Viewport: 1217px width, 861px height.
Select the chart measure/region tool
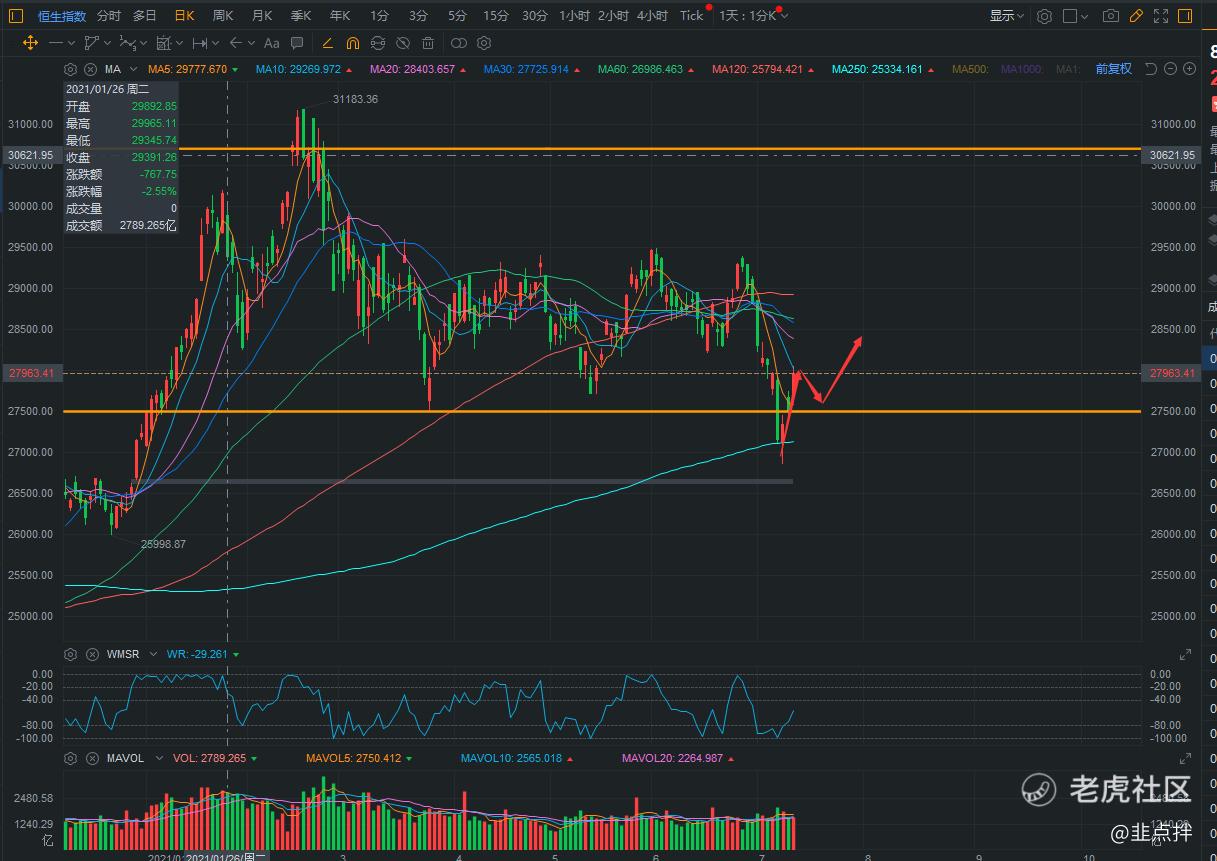point(163,43)
